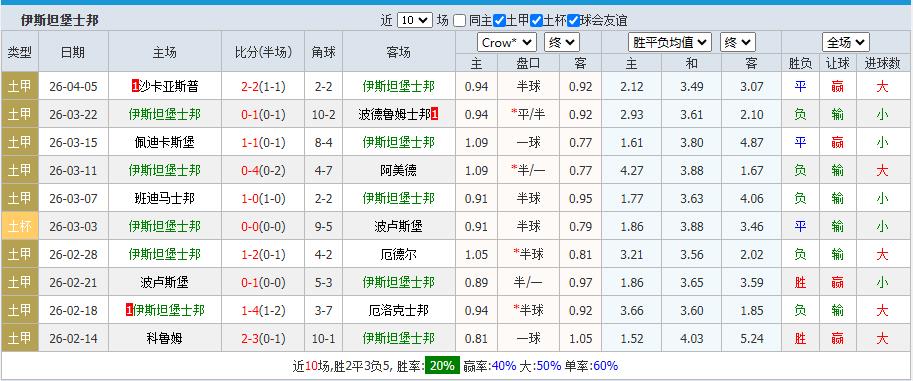The height and width of the screenshot is (381, 913).
Task: Click the *平/半 handicap cell
Action: click(x=529, y=115)
